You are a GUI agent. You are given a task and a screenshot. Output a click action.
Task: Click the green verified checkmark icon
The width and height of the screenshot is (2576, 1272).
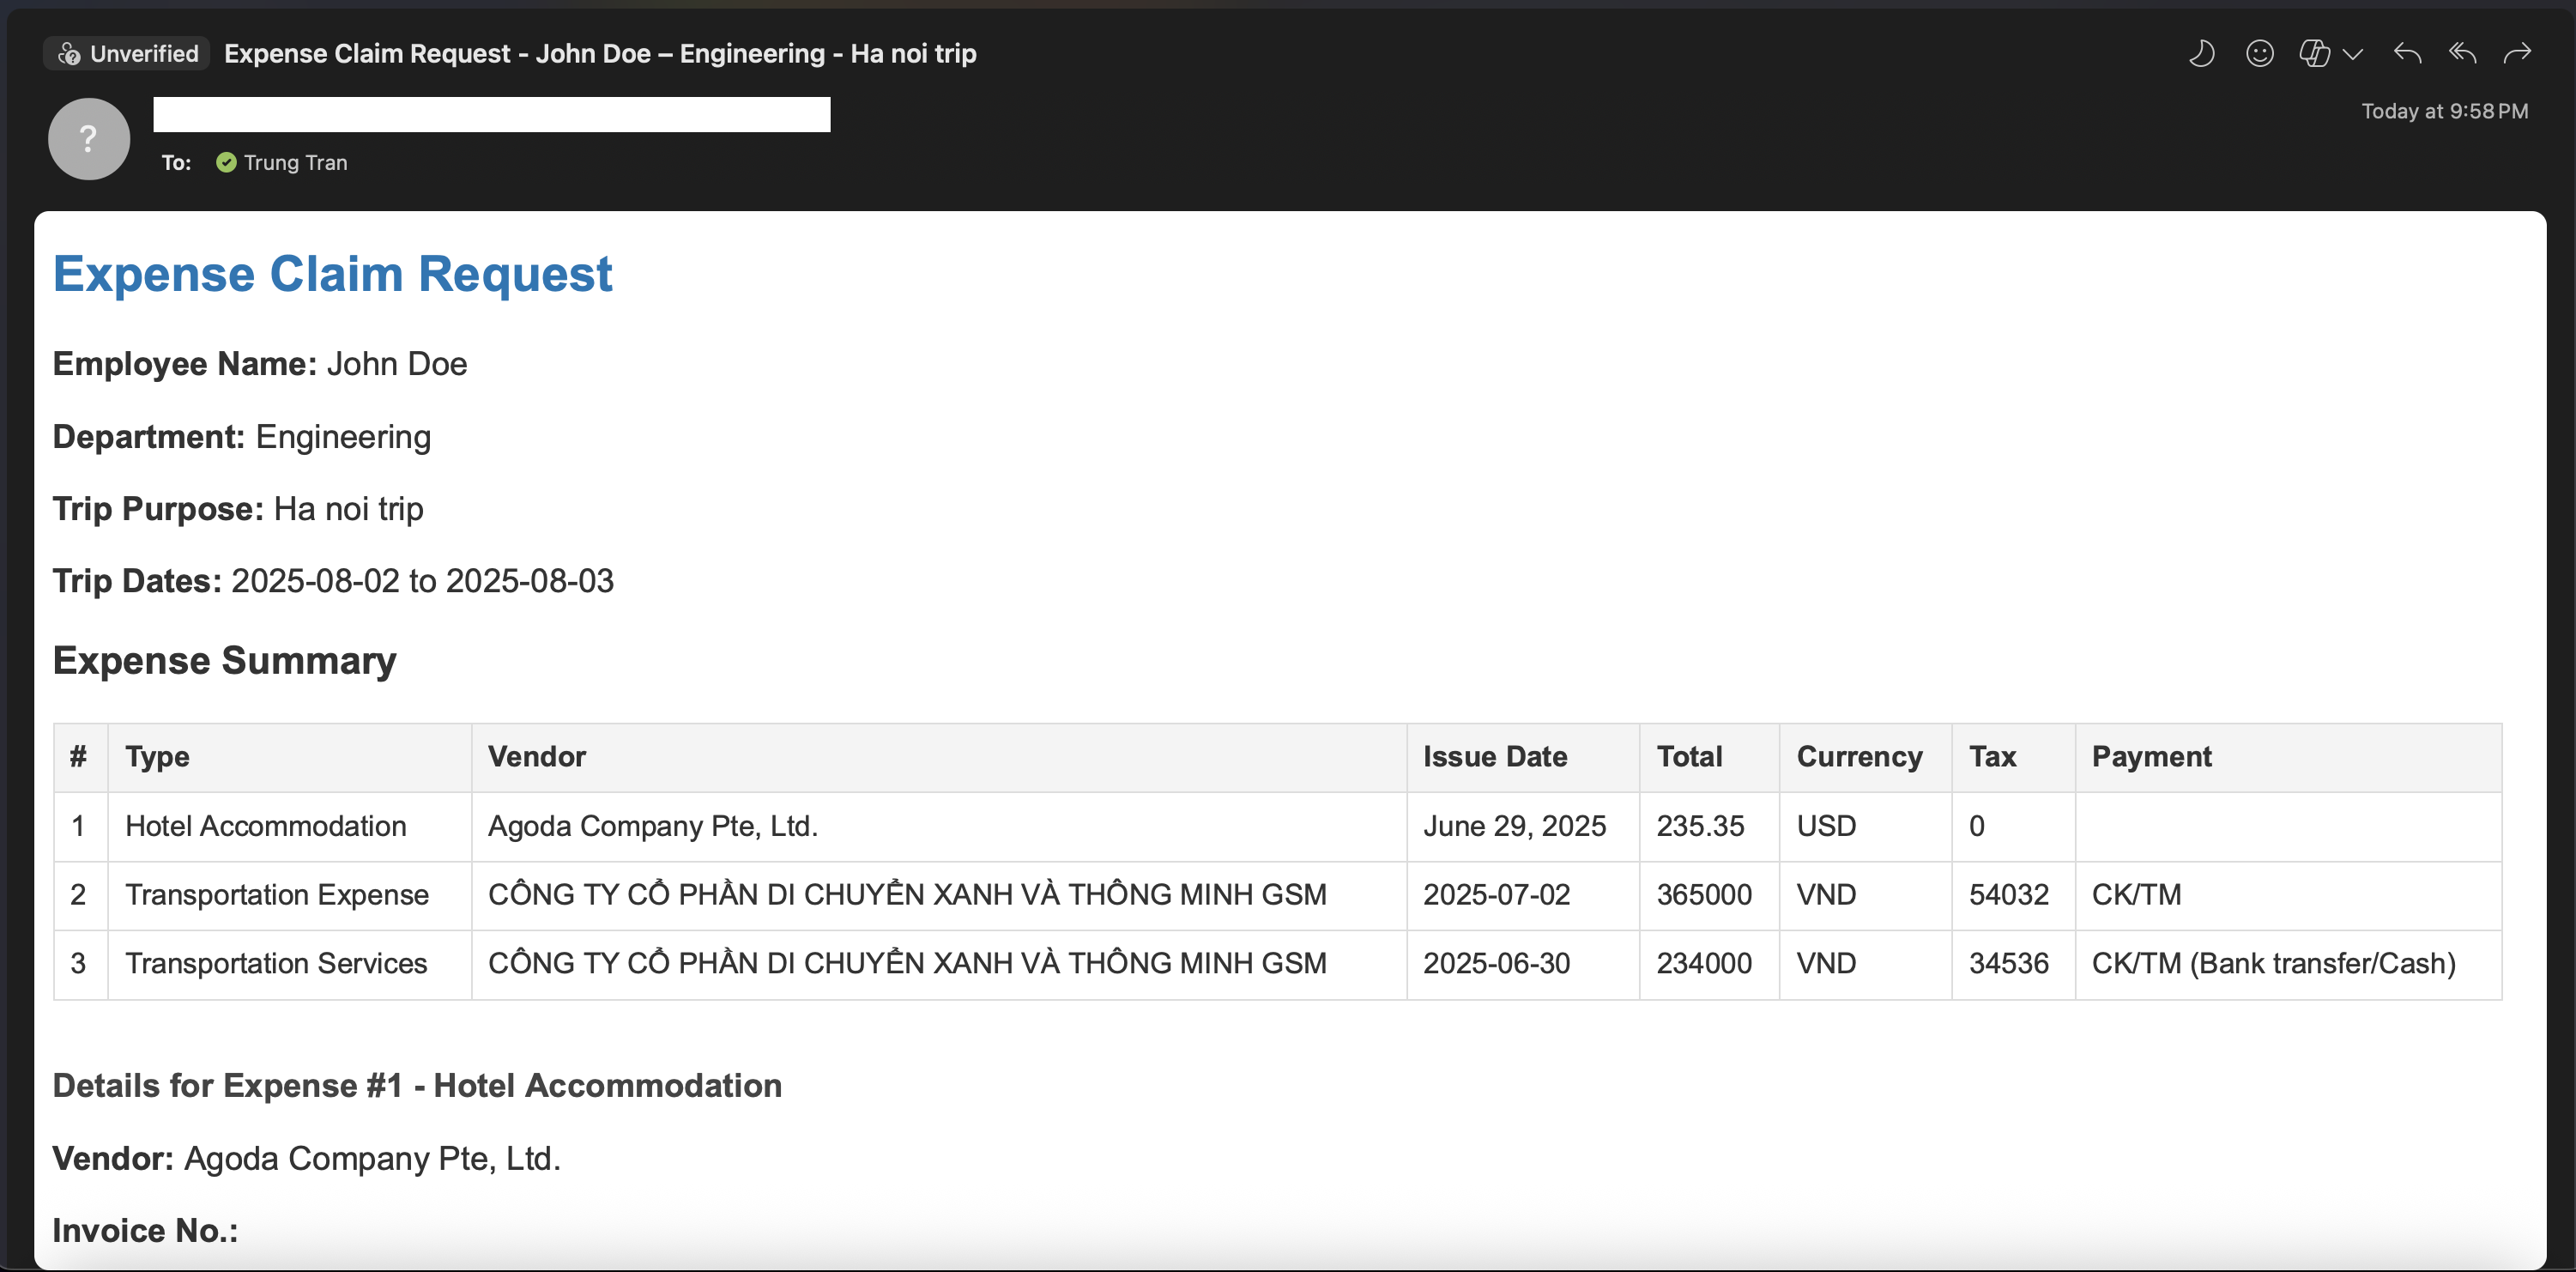227,163
